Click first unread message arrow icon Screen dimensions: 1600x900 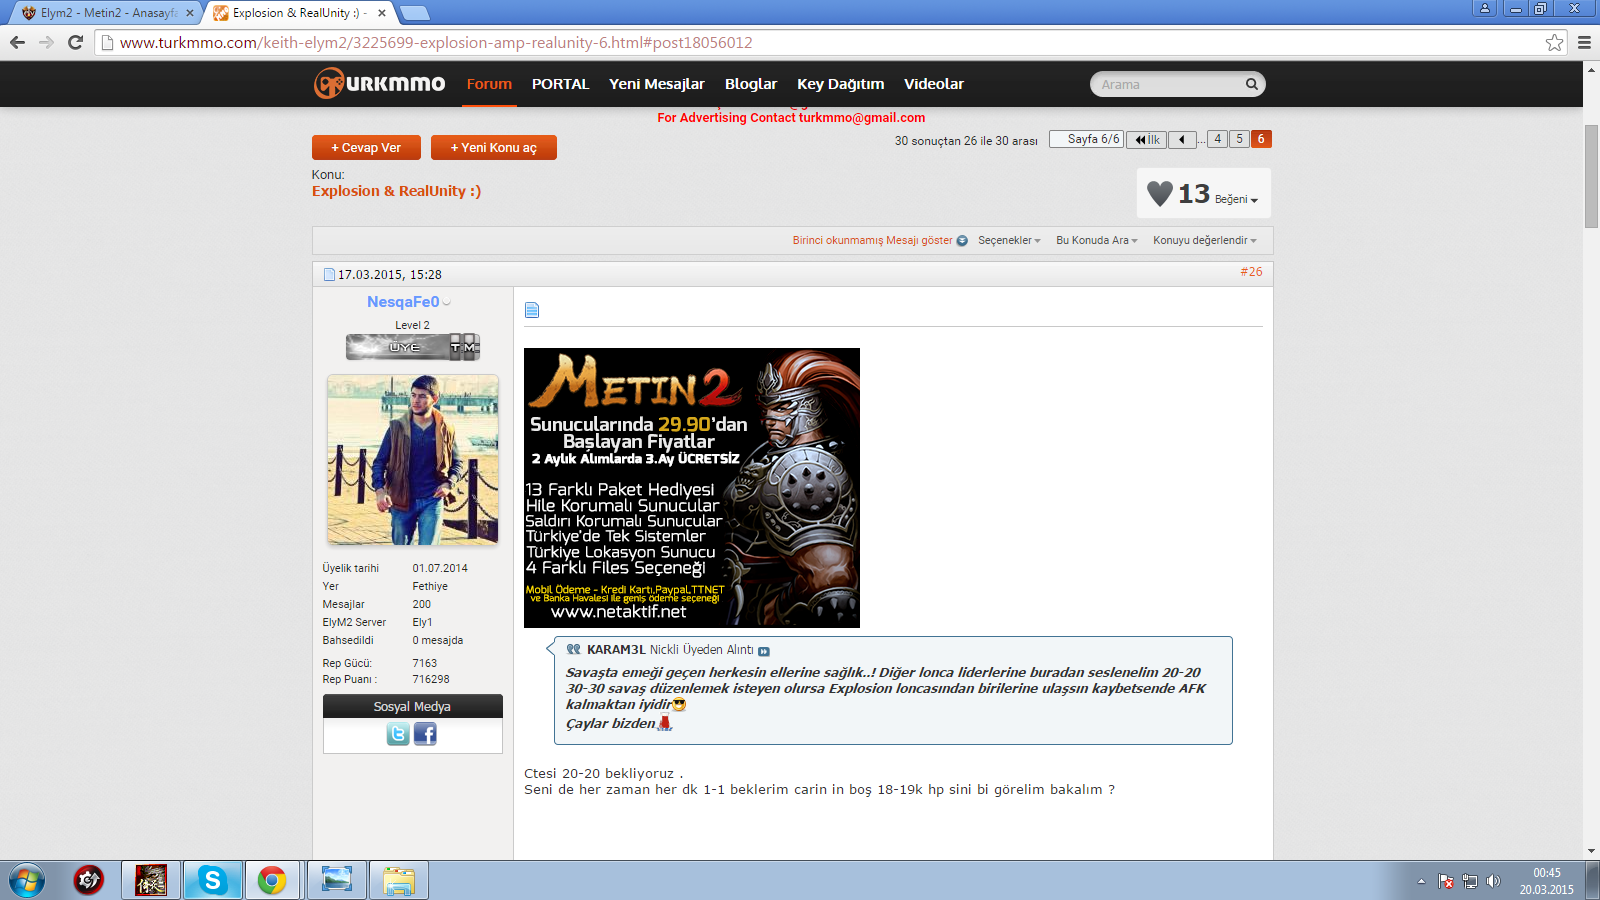962,241
